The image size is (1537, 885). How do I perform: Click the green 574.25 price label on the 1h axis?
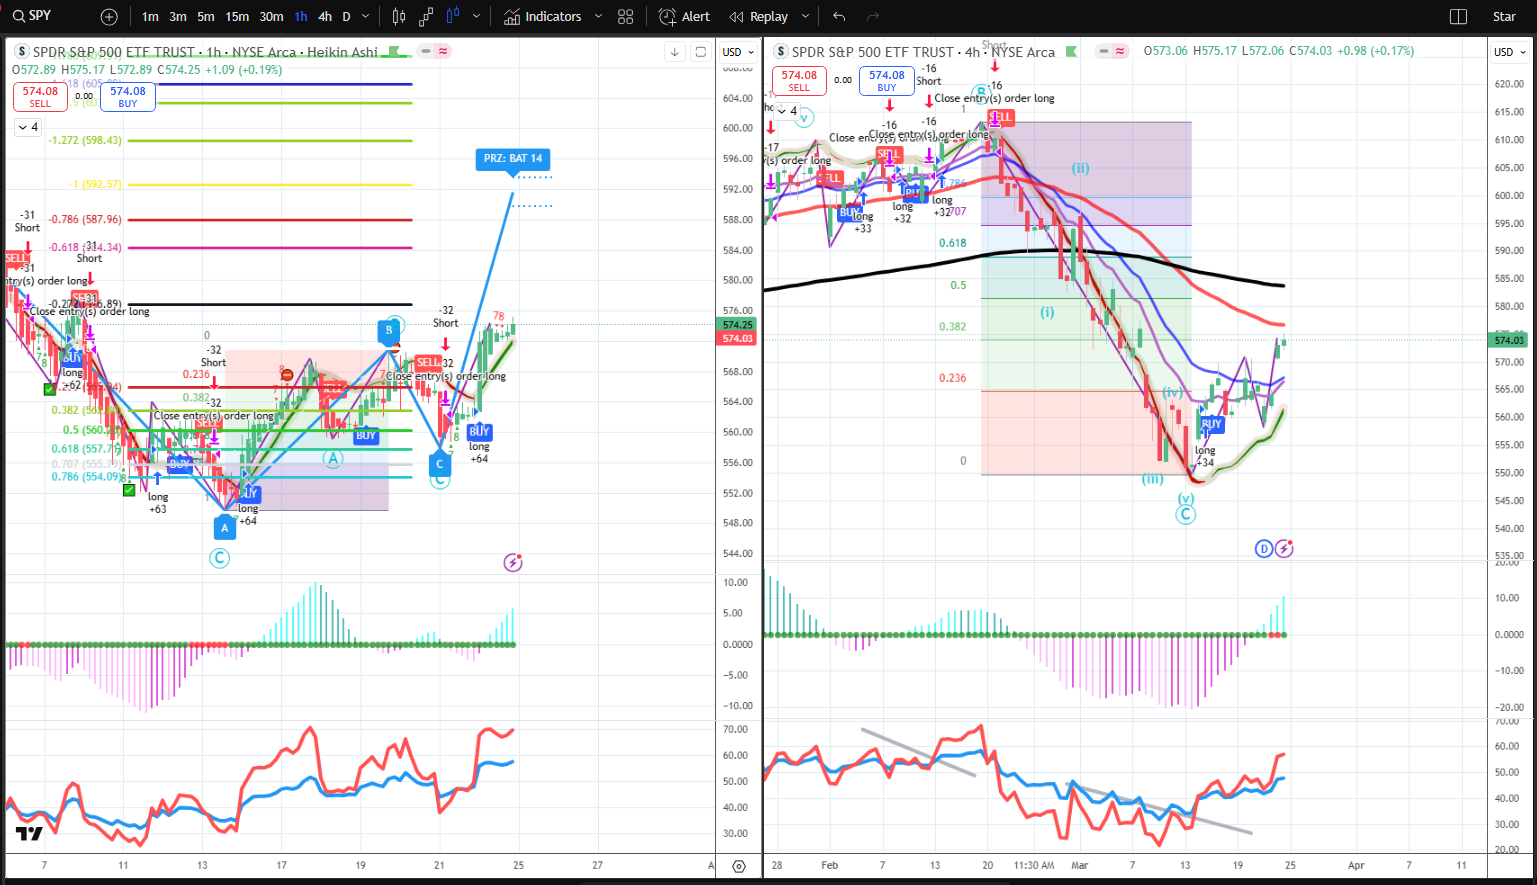pyautogui.click(x=737, y=325)
